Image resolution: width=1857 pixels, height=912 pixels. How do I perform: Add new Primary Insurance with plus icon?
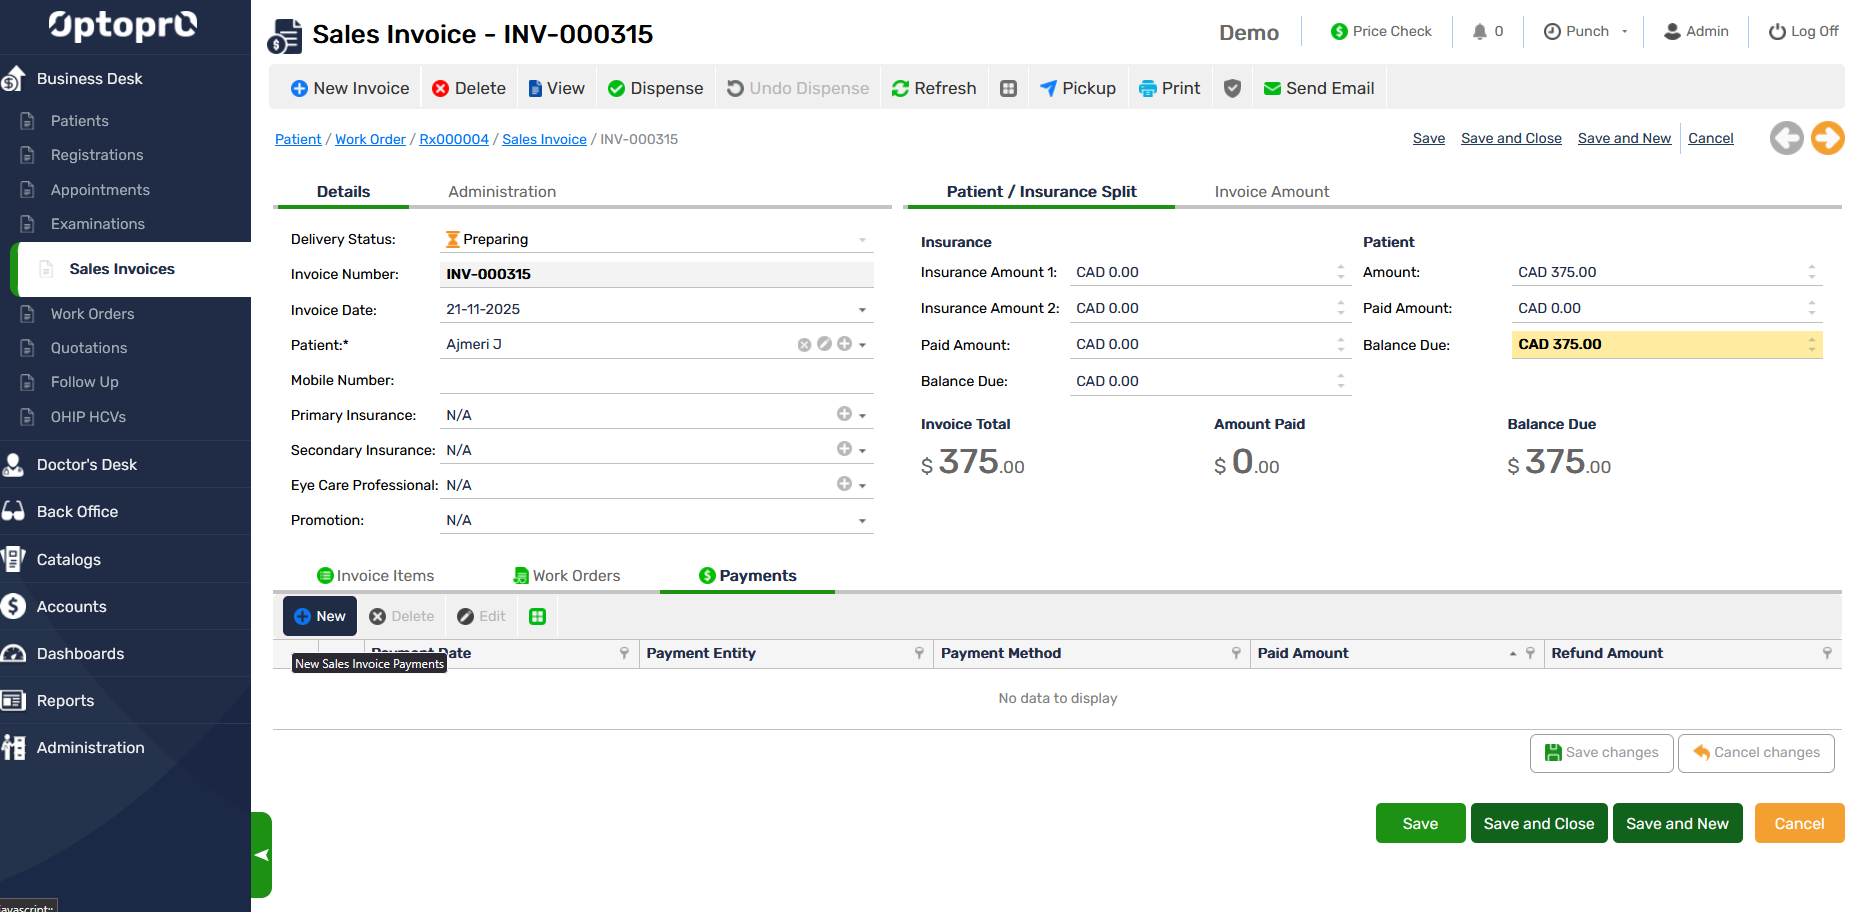[x=844, y=414]
